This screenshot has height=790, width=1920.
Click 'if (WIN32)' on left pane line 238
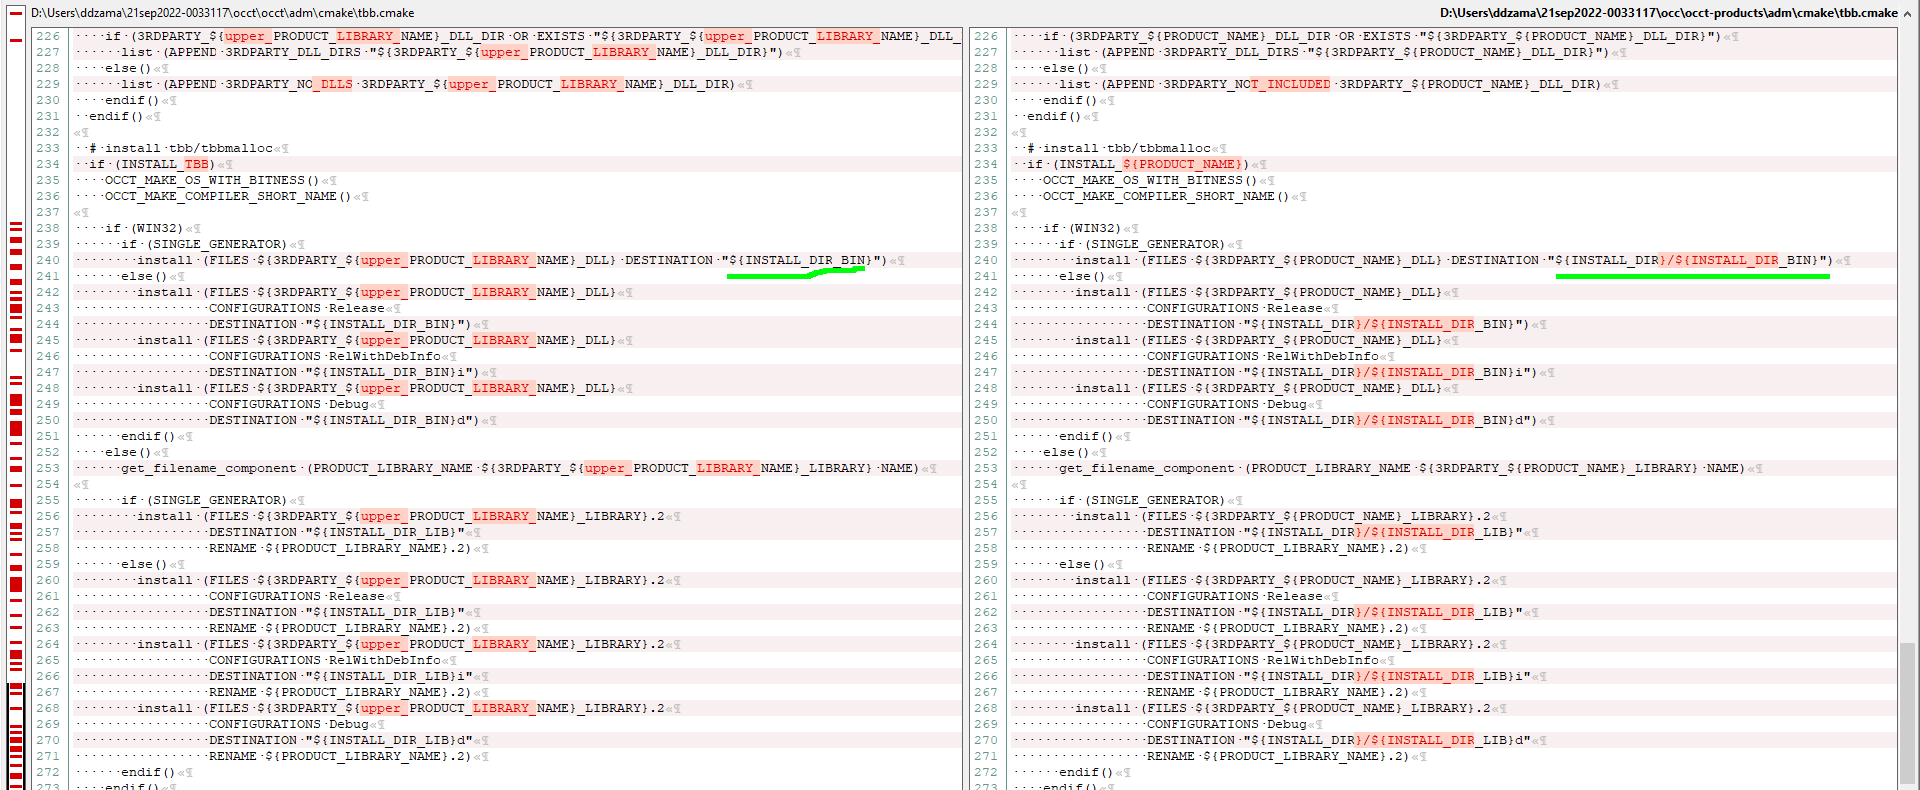coord(143,228)
